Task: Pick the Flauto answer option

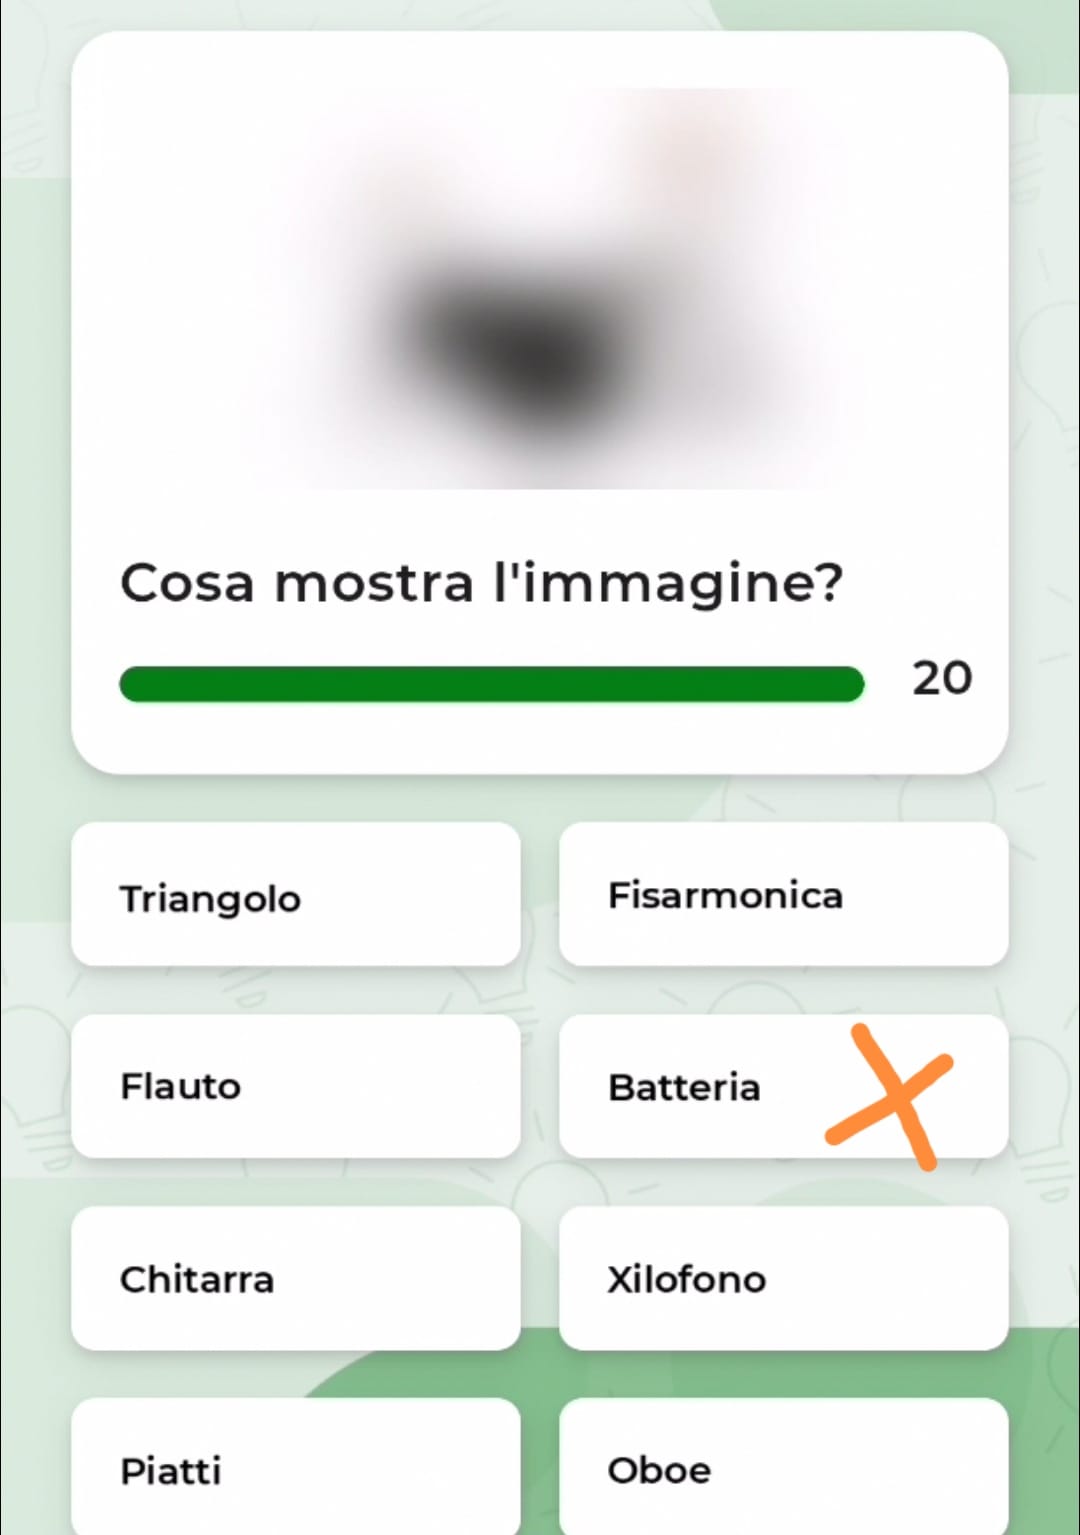Action: pyautogui.click(x=295, y=1087)
